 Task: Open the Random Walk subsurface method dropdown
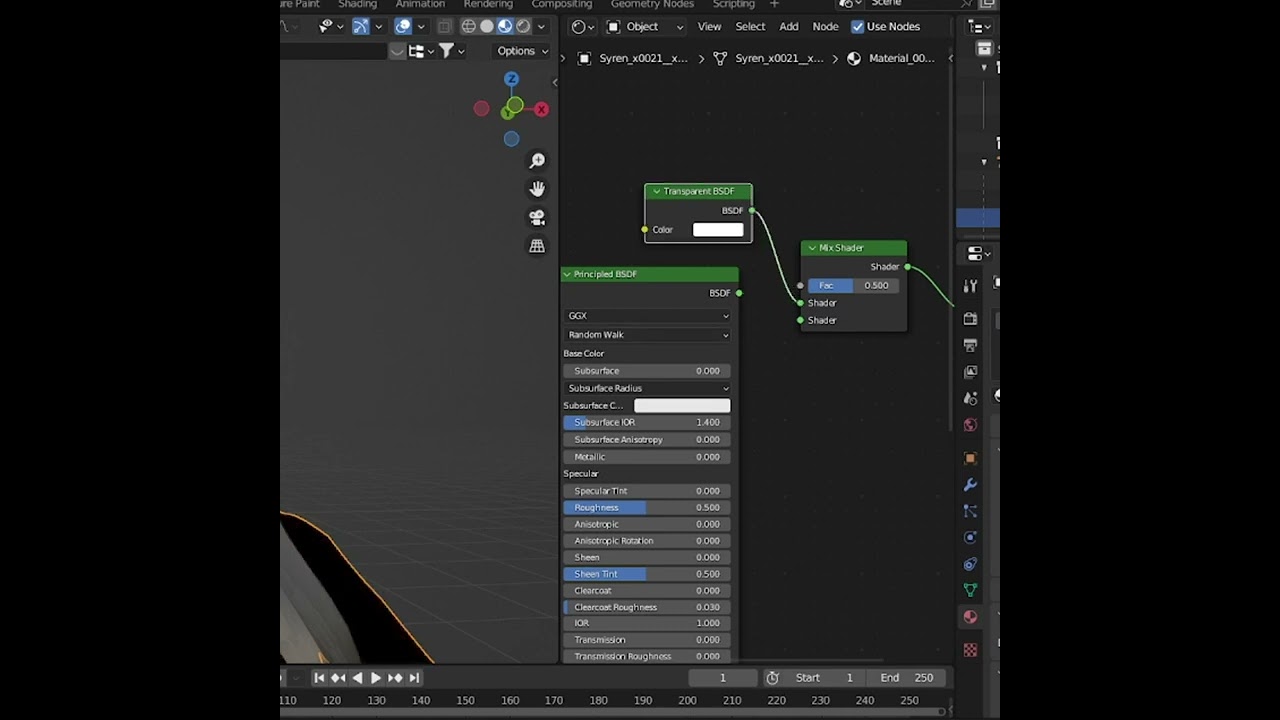coord(646,334)
